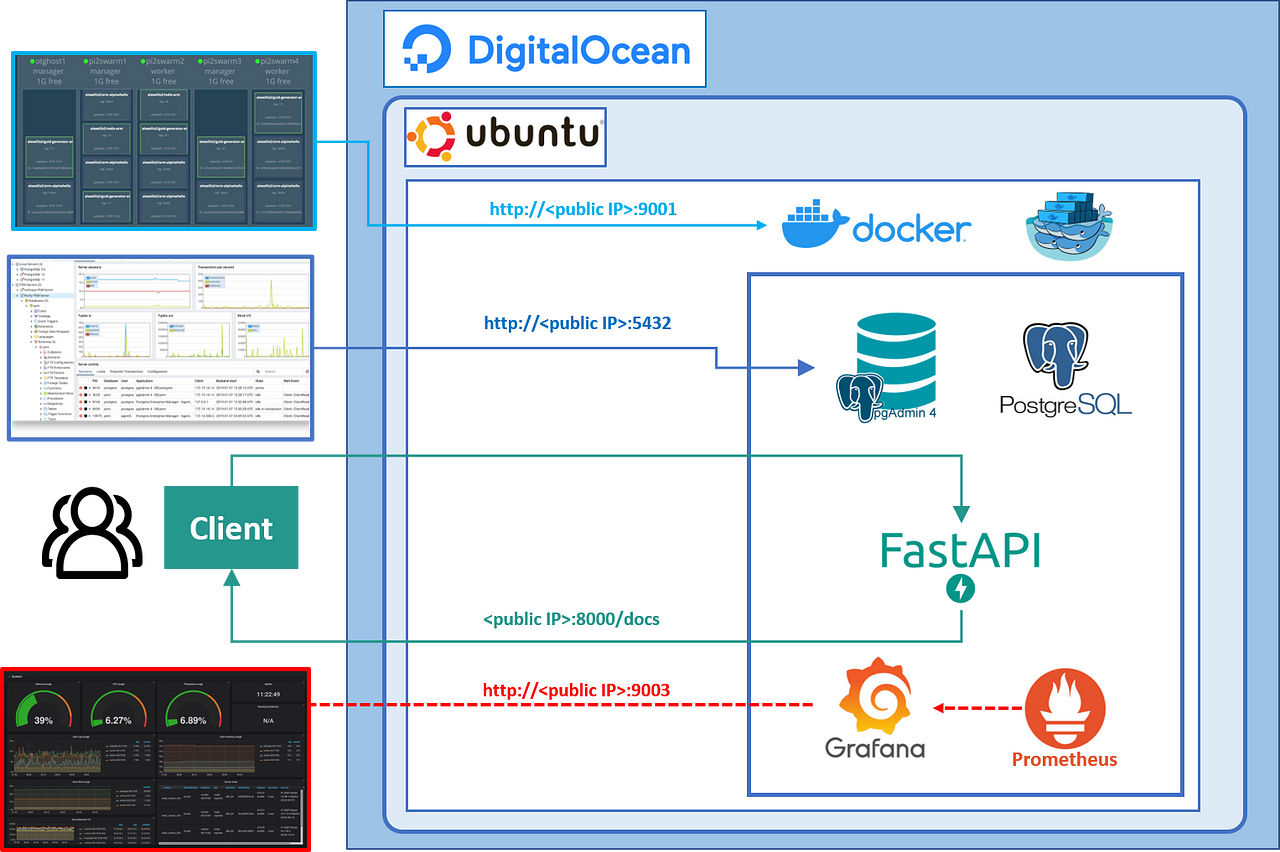Click the N/A panel in Grafana screenshot
The image size is (1280, 852).
click(268, 718)
